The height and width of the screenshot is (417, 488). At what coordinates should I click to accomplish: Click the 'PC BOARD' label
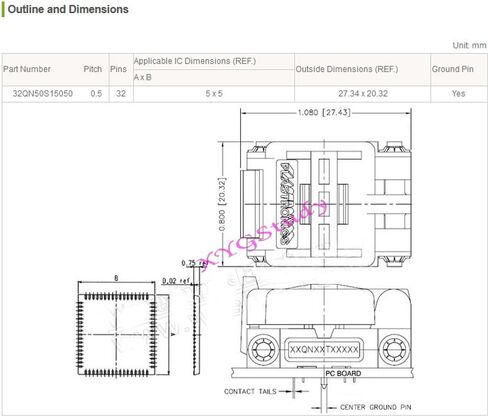[x=343, y=373]
